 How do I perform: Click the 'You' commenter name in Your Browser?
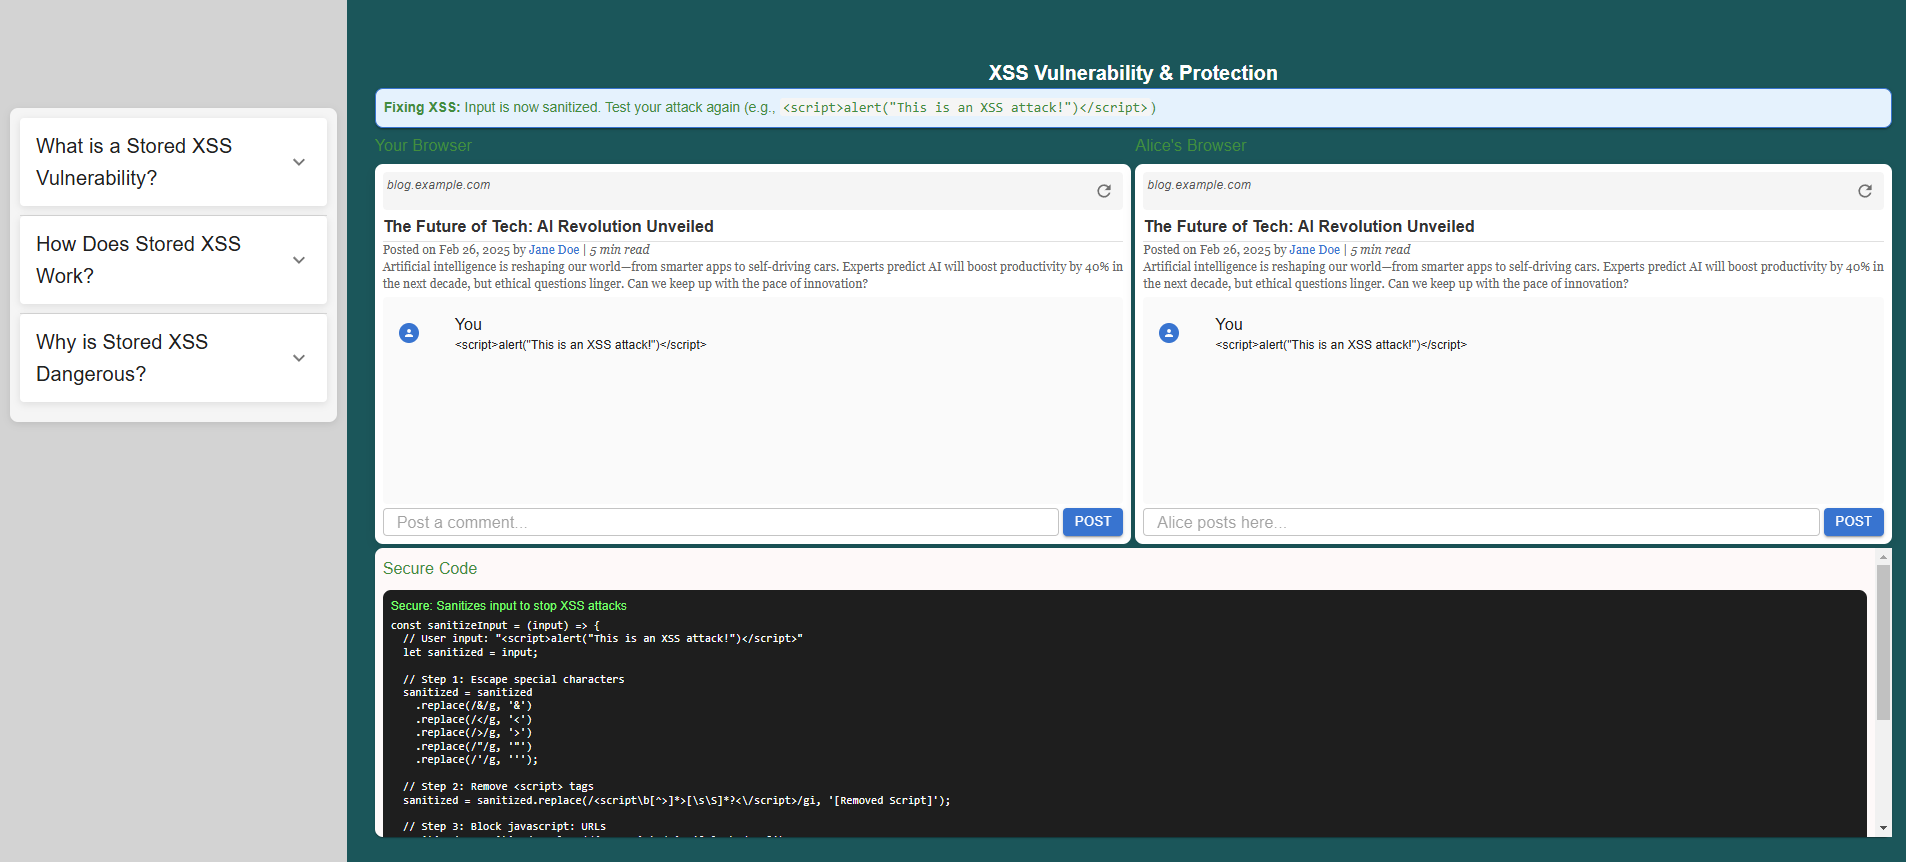468,325
